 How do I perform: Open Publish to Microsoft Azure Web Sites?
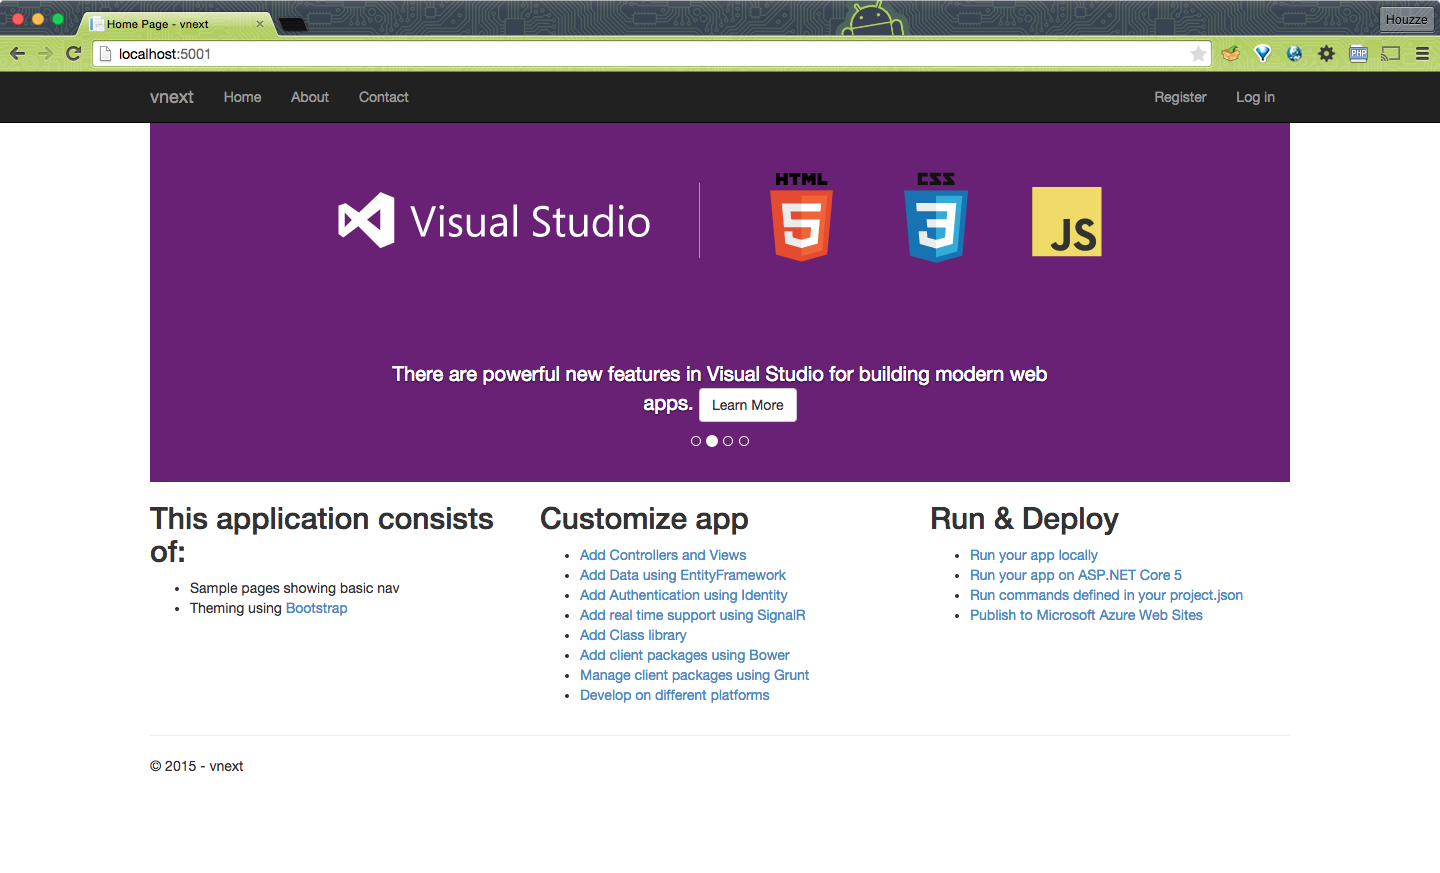click(1086, 615)
